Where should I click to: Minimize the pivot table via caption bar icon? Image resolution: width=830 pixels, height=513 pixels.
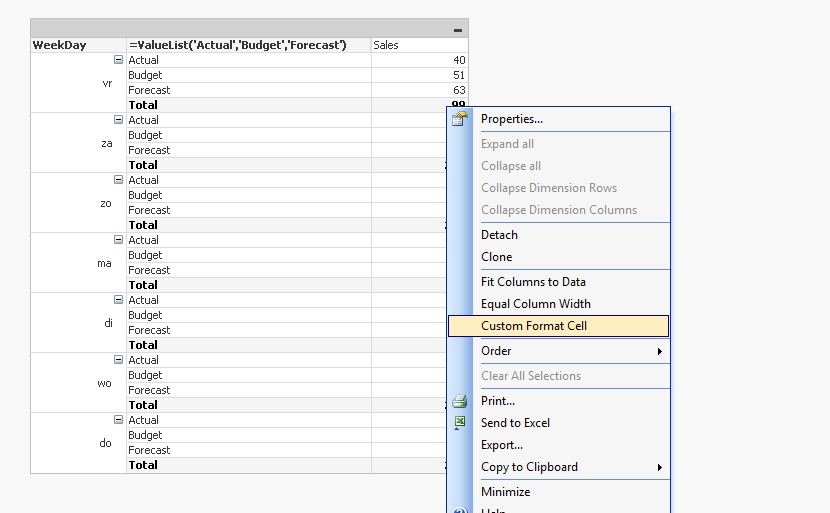coord(458,30)
